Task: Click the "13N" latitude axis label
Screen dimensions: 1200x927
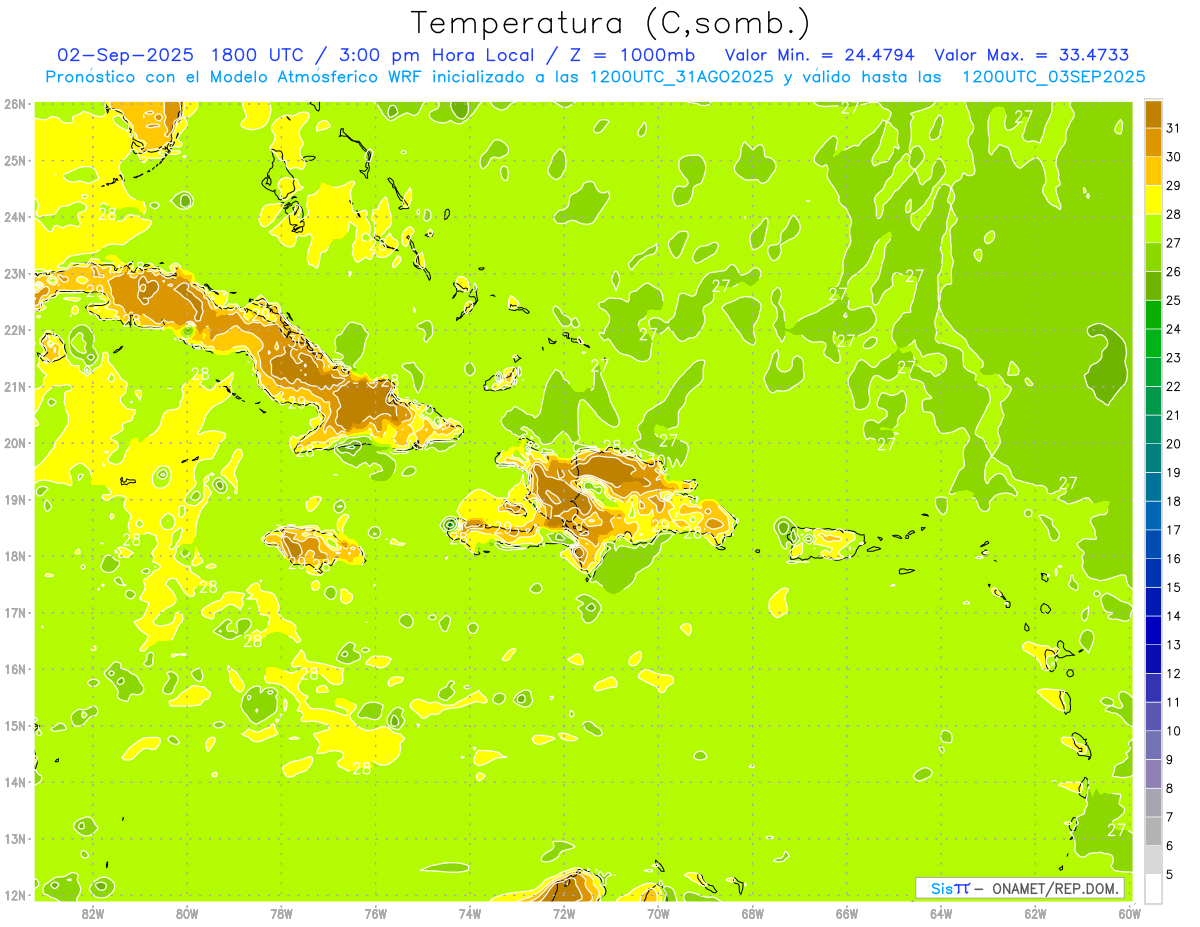Action: [15, 839]
